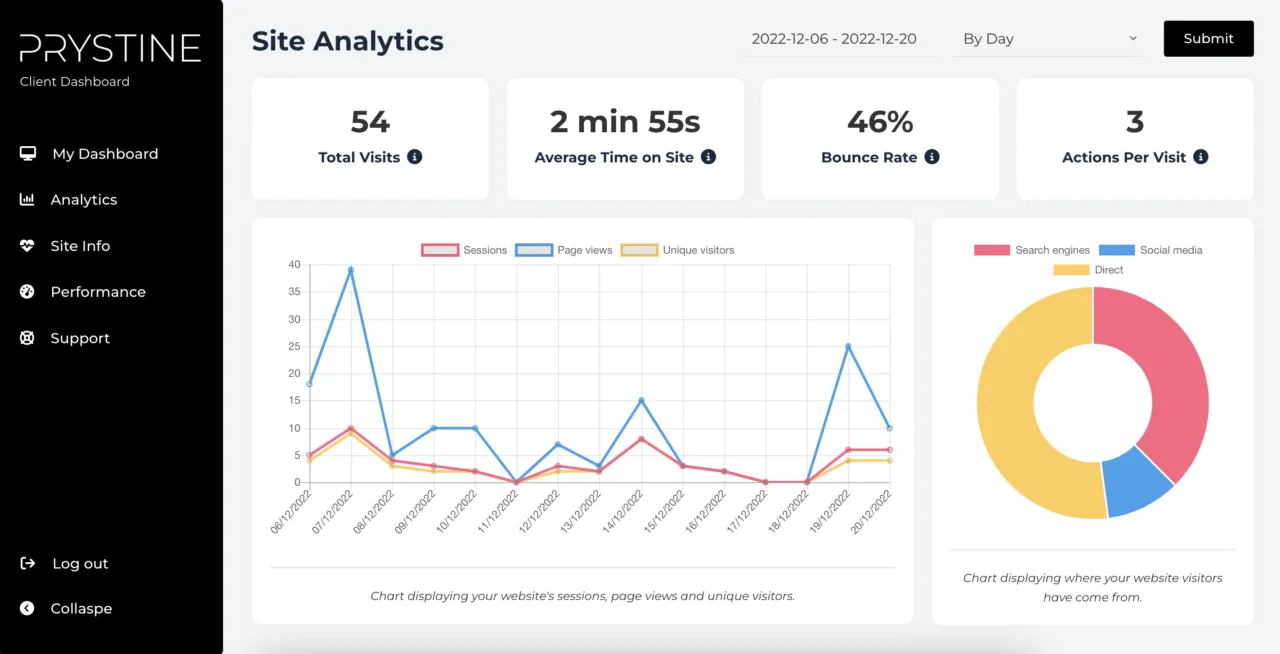Image resolution: width=1280 pixels, height=654 pixels.
Task: Click the 46% bounce rate value
Action: coord(880,121)
